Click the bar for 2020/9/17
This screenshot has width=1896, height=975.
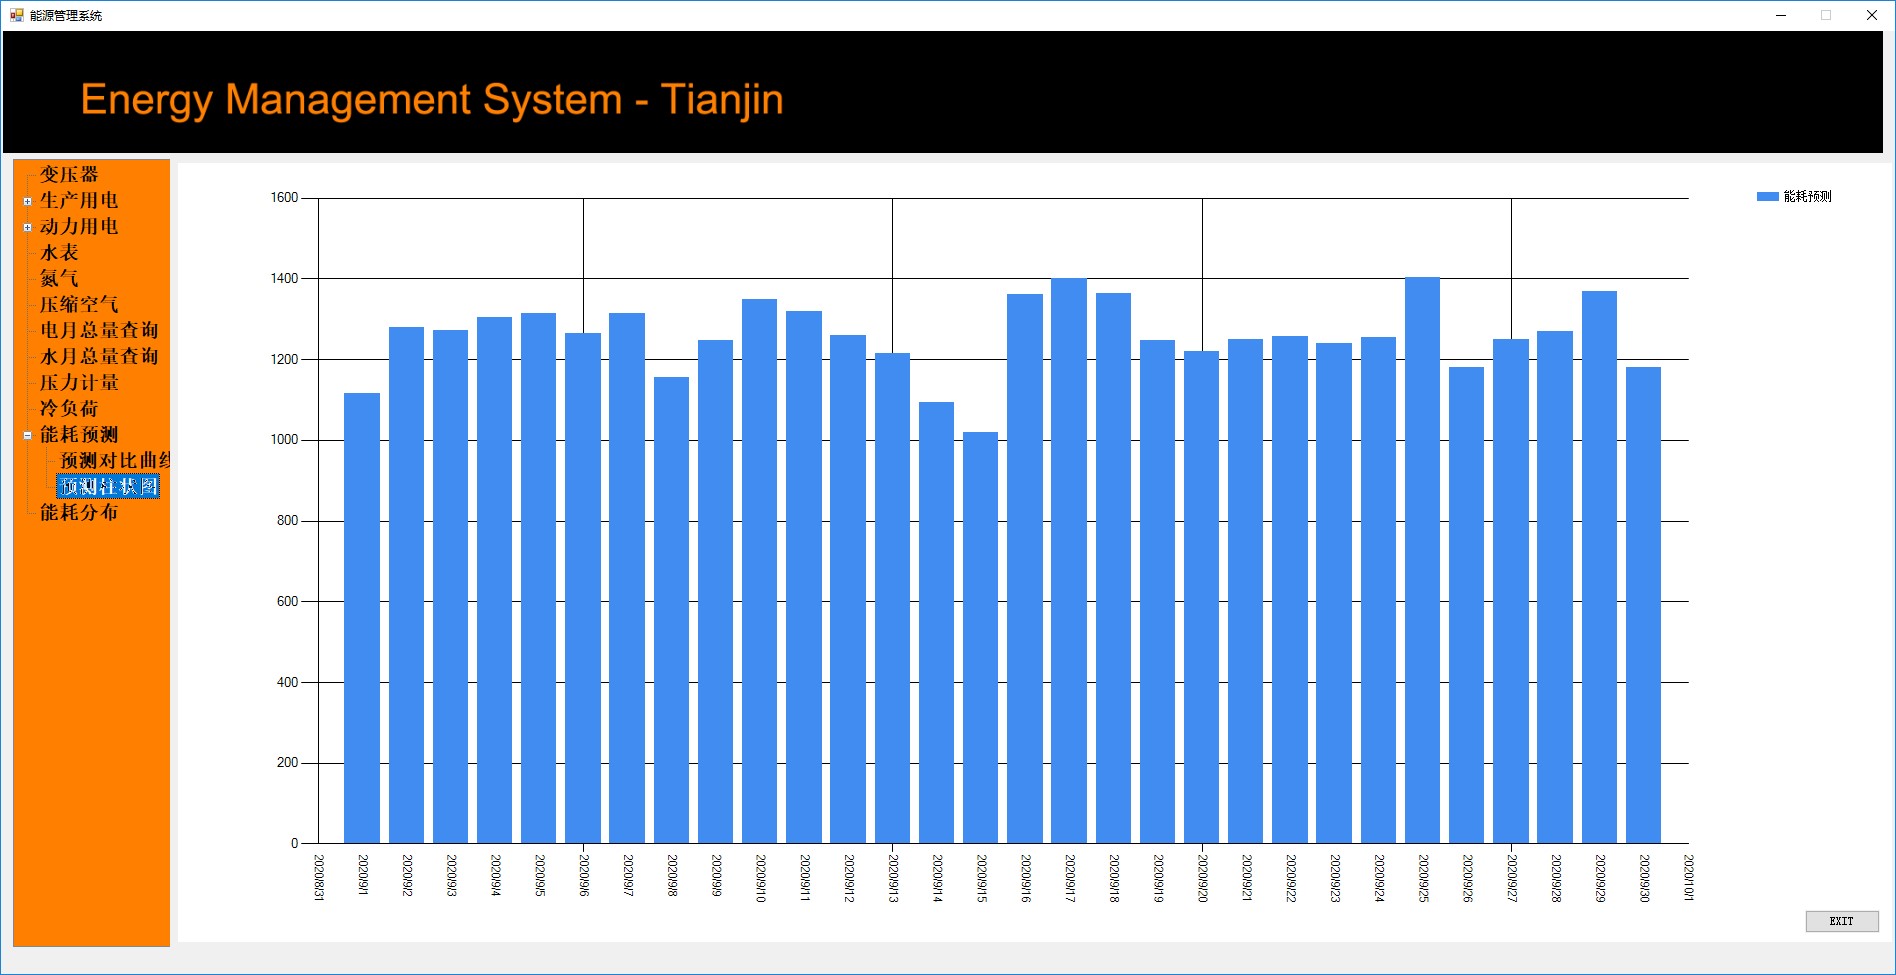[1069, 560]
